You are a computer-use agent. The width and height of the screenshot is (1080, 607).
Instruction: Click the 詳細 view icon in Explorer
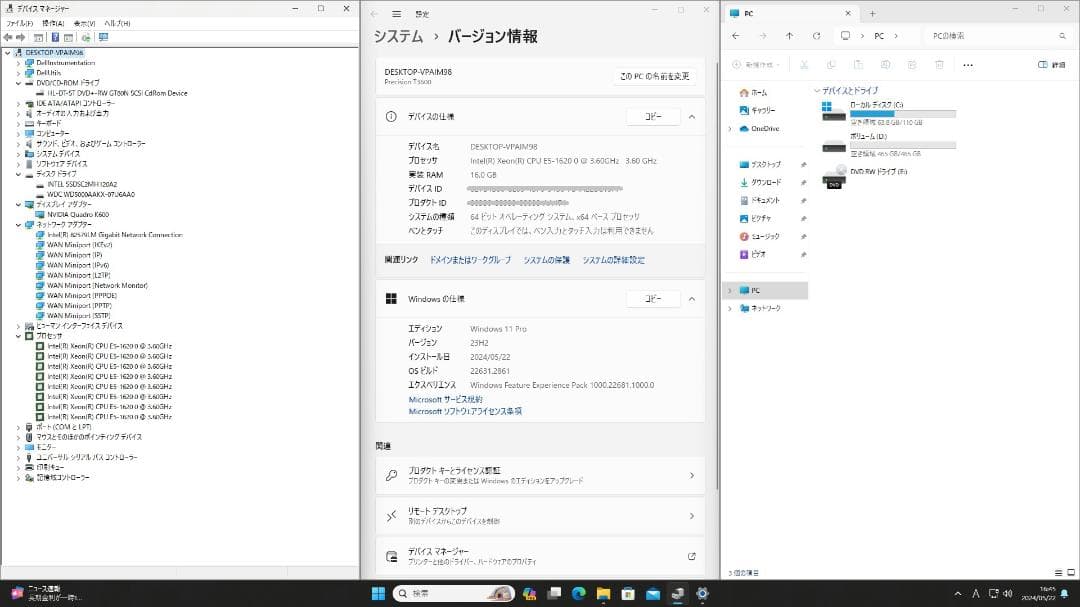pyautogui.click(x=1045, y=64)
